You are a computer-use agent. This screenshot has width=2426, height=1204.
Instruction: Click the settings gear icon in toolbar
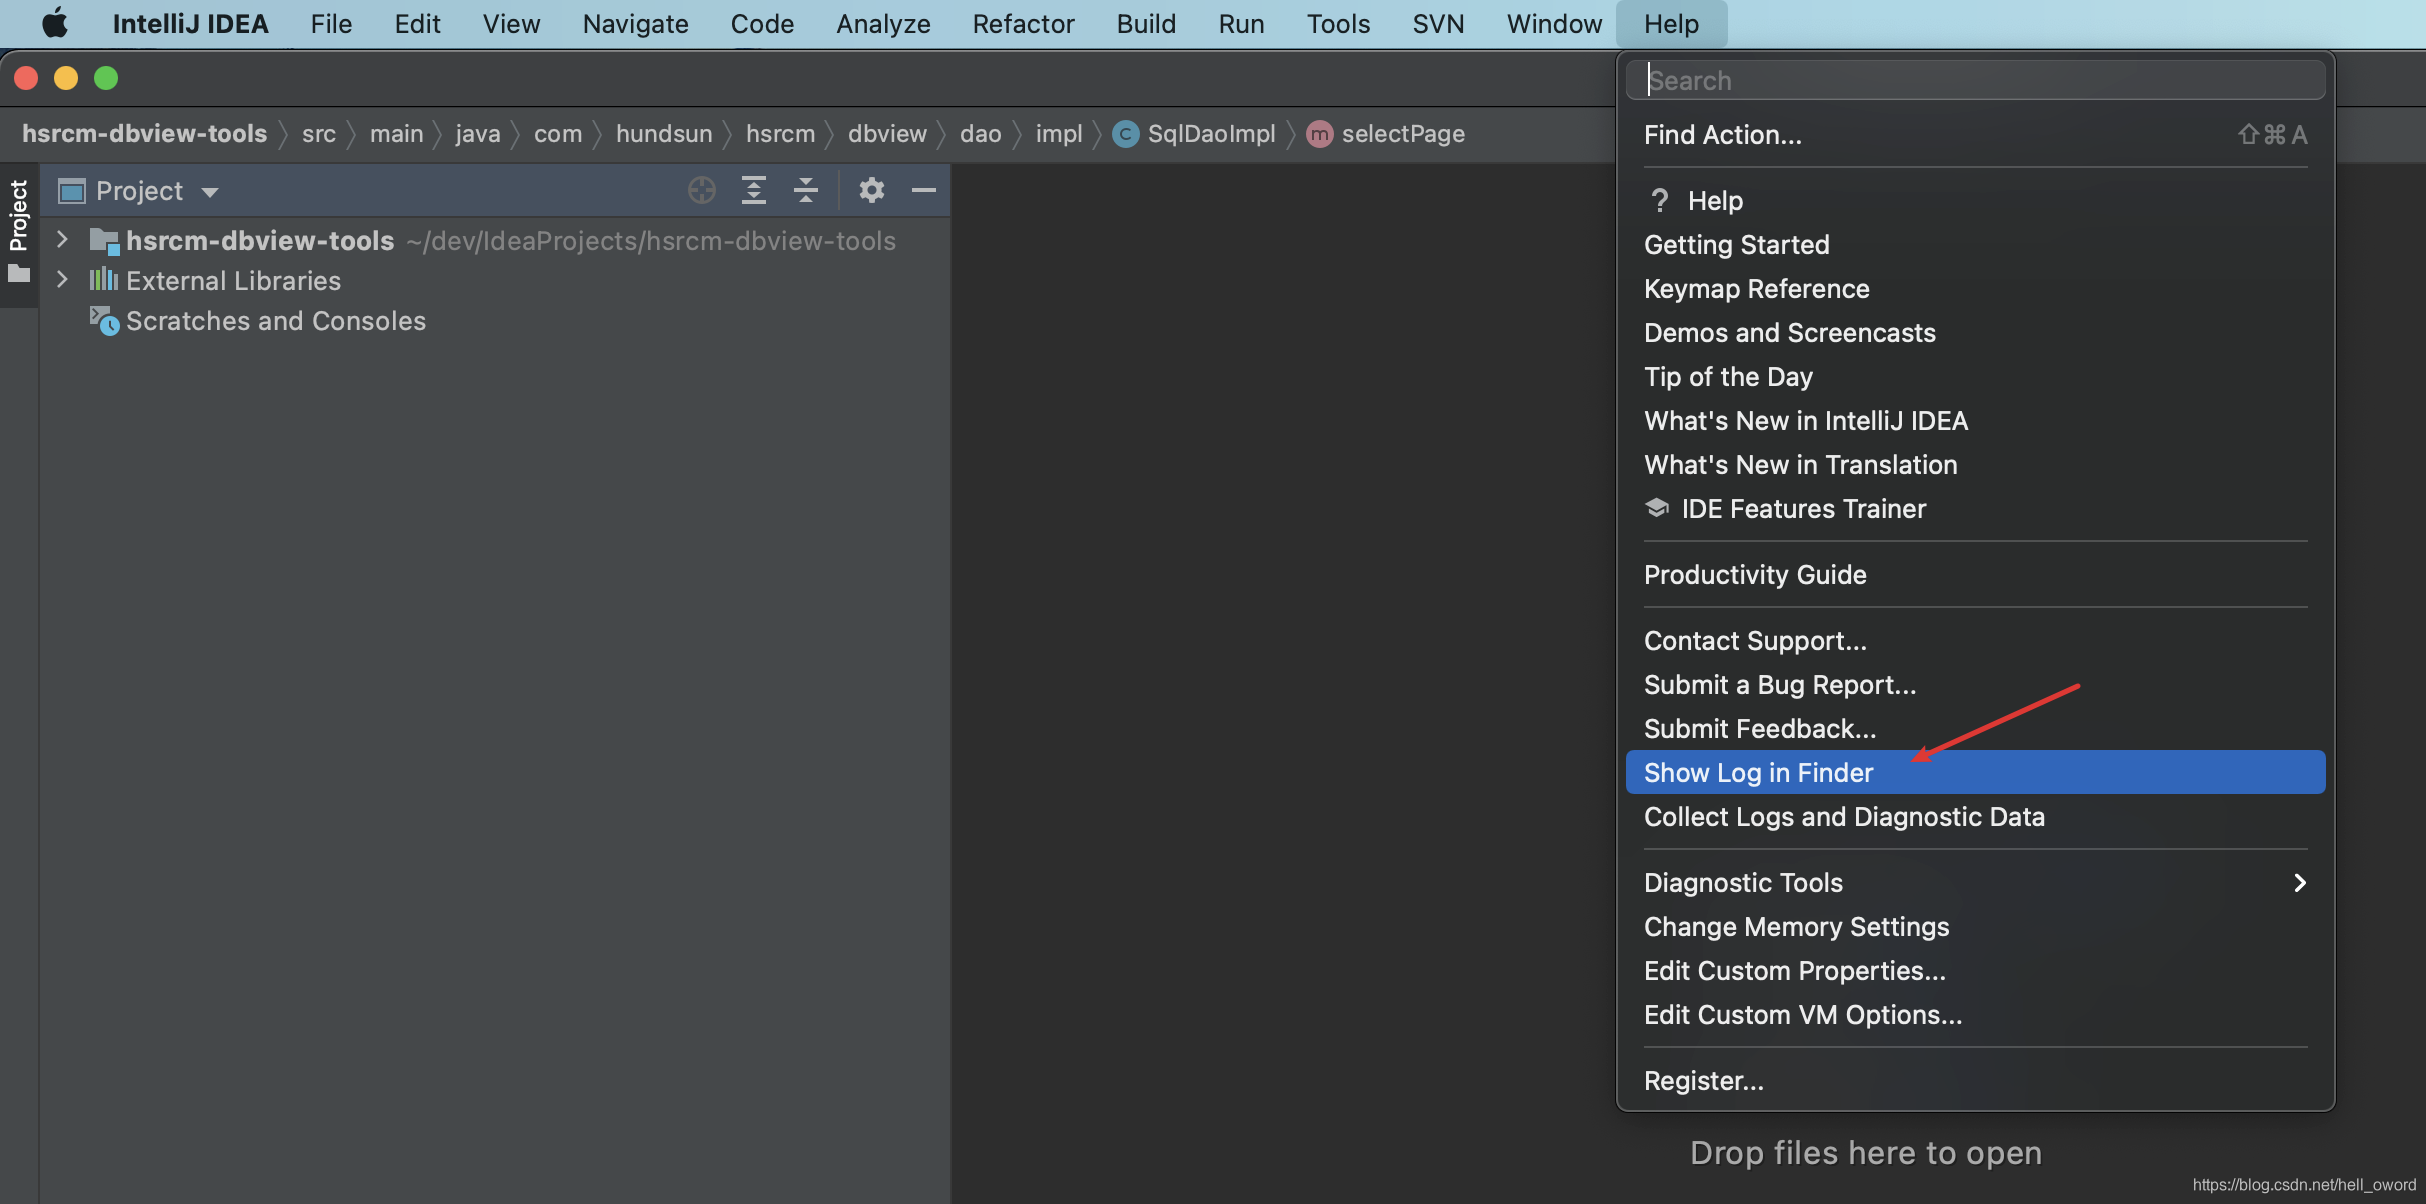(x=870, y=190)
